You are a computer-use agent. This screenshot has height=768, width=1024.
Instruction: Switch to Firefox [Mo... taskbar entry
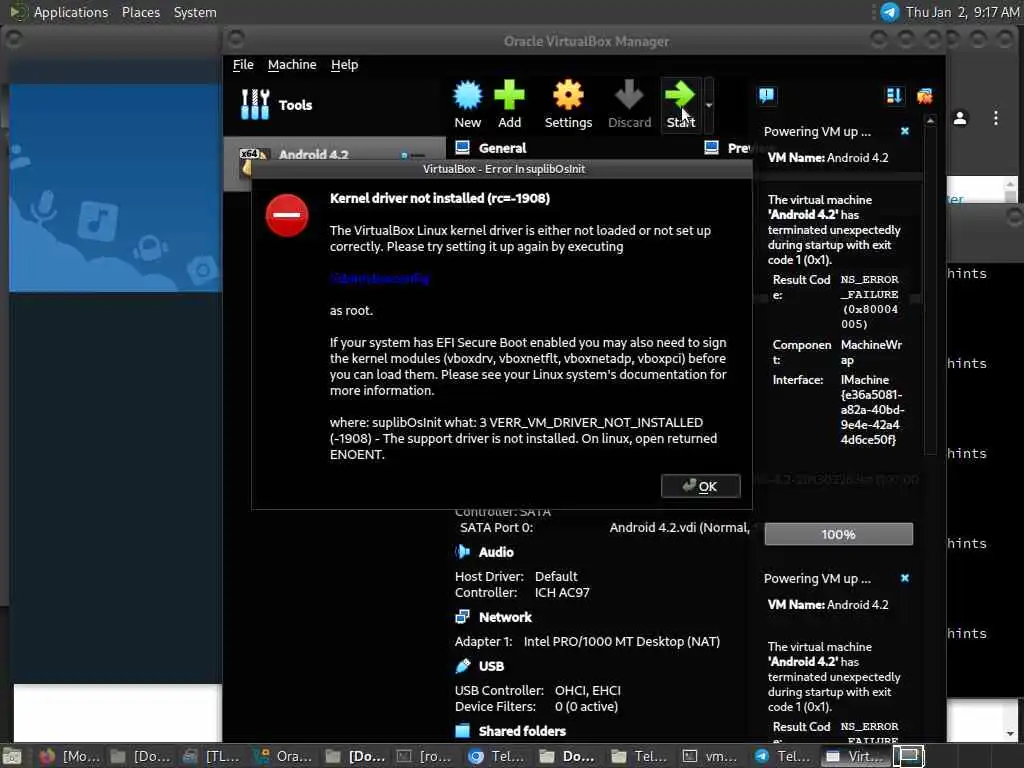[69, 756]
